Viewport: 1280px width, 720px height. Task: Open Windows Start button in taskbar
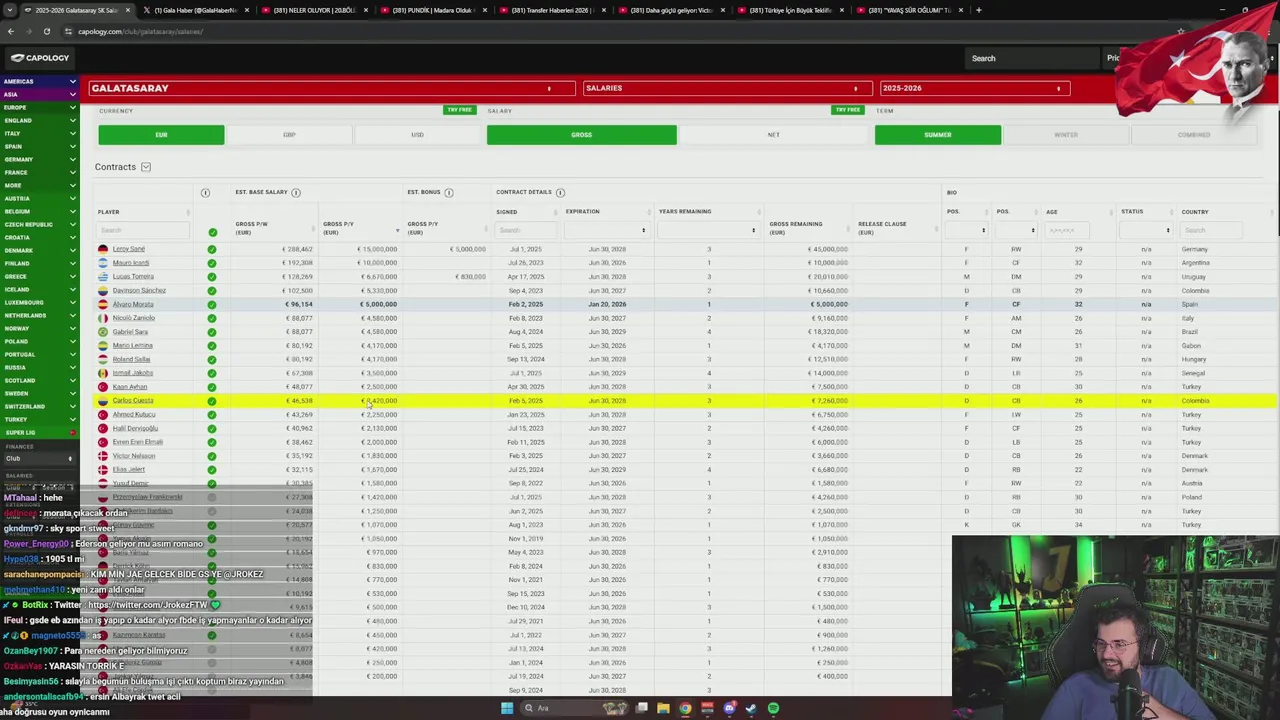507,708
